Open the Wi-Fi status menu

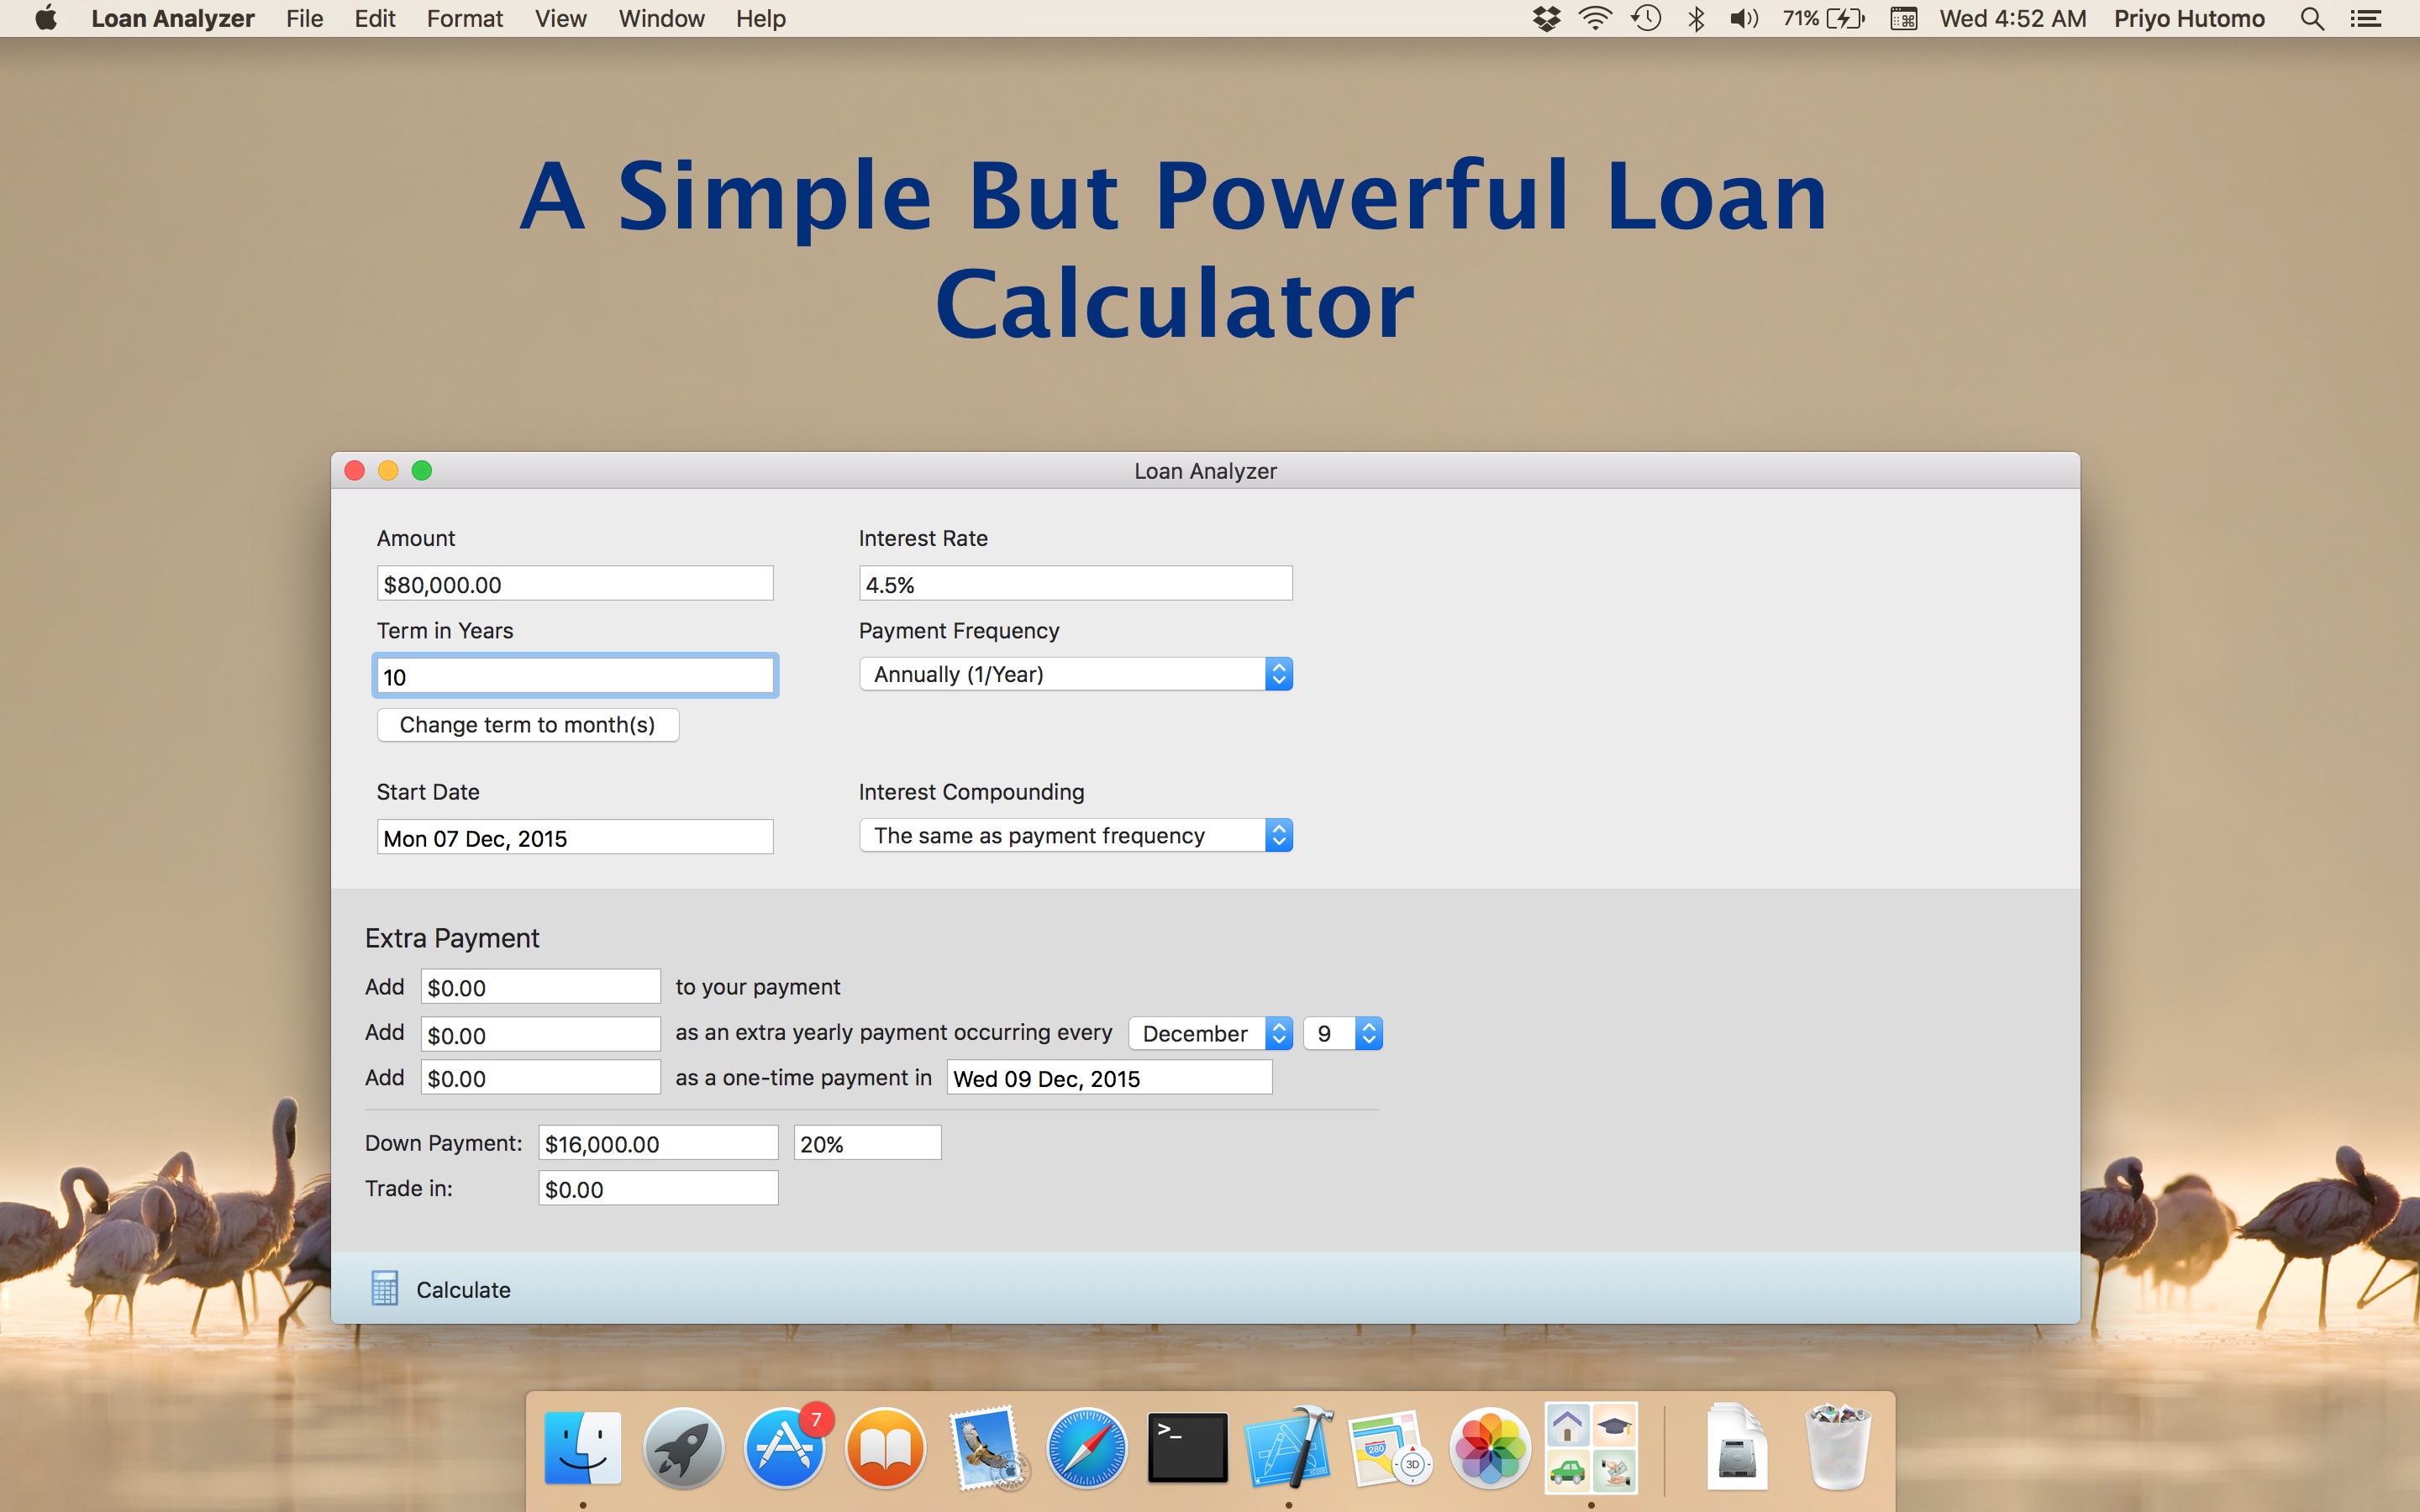[x=1594, y=18]
